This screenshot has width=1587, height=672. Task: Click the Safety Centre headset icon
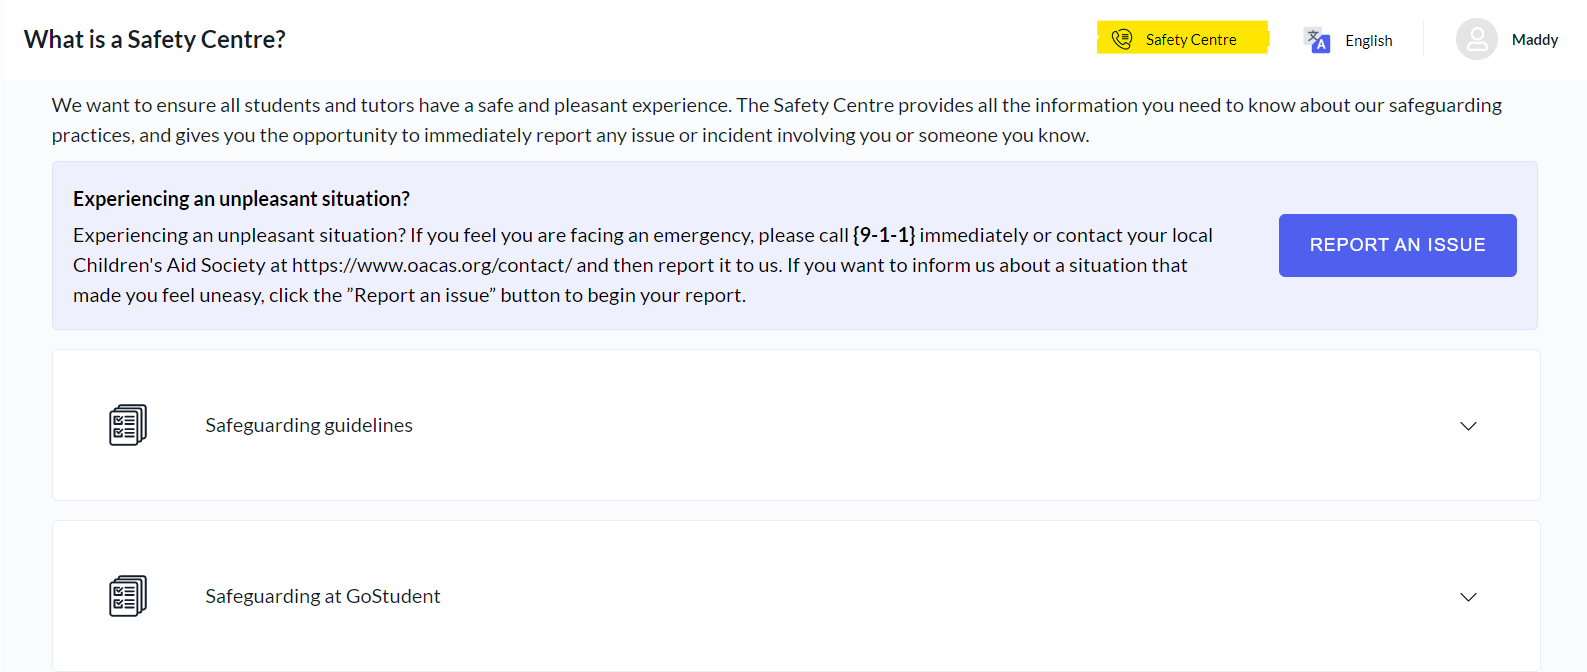click(x=1122, y=39)
